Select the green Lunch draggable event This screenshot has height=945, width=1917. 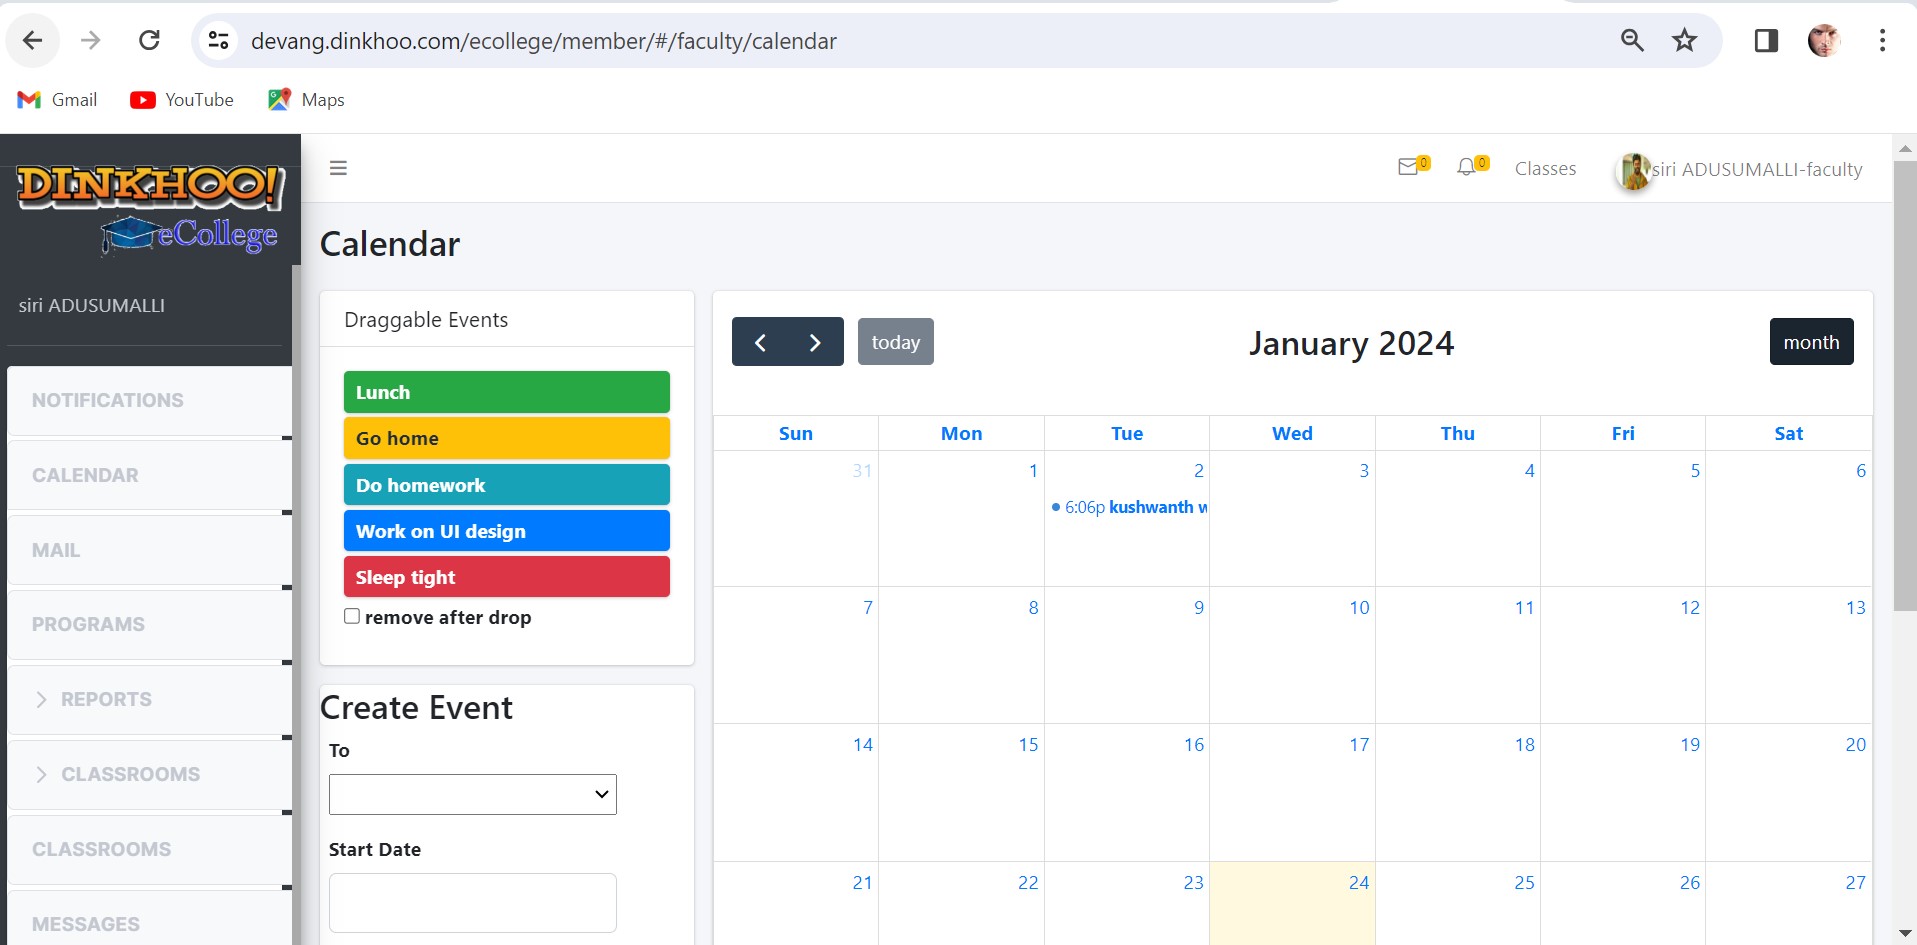tap(507, 392)
